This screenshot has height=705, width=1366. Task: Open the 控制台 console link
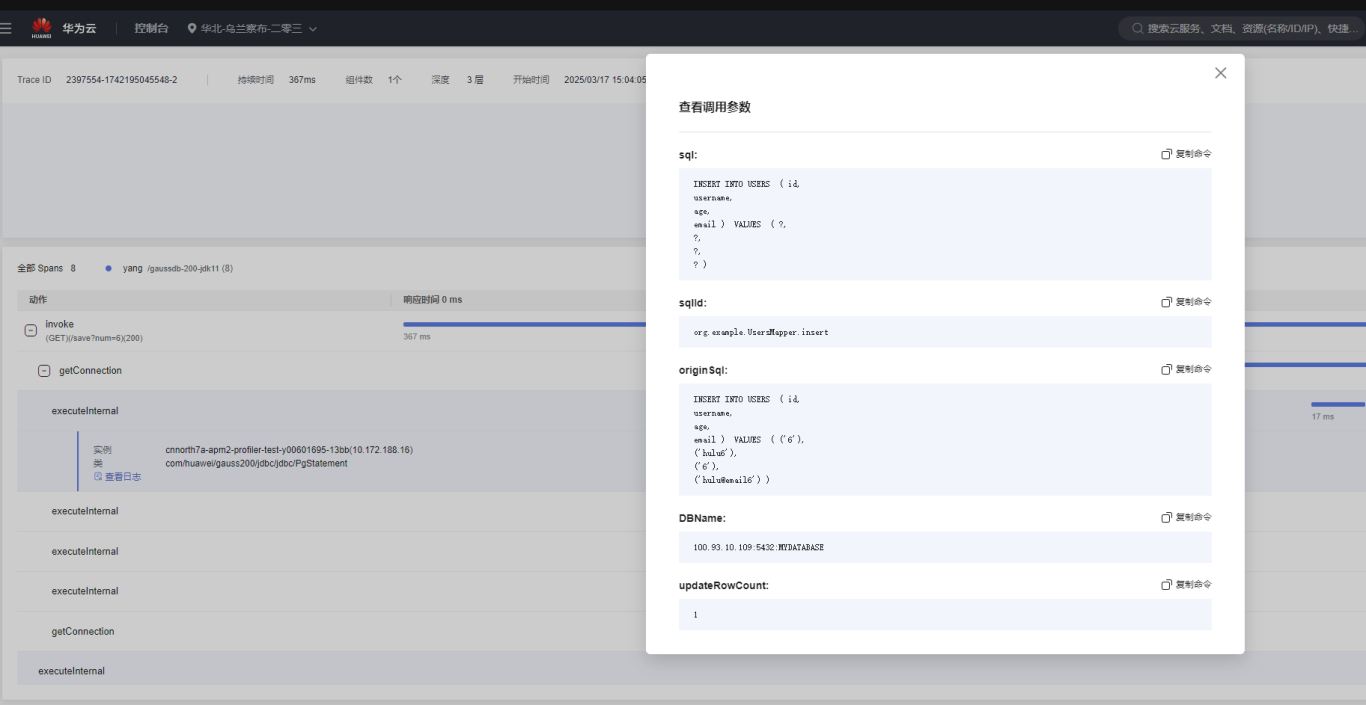click(151, 28)
